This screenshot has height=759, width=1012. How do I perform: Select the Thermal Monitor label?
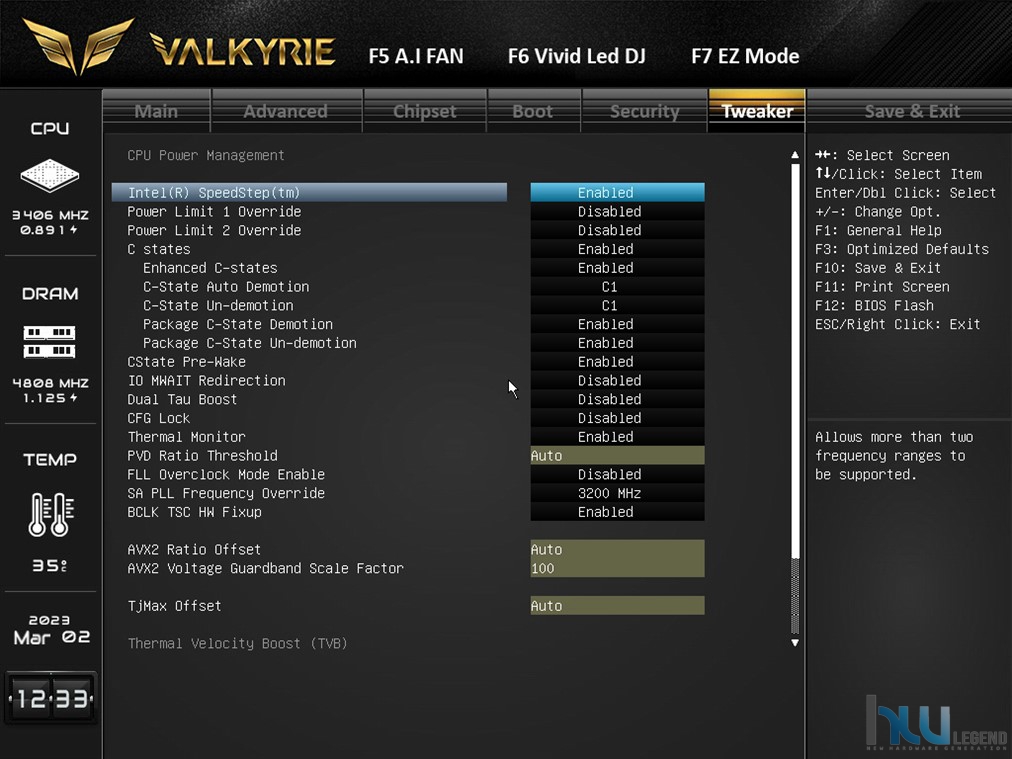(187, 436)
